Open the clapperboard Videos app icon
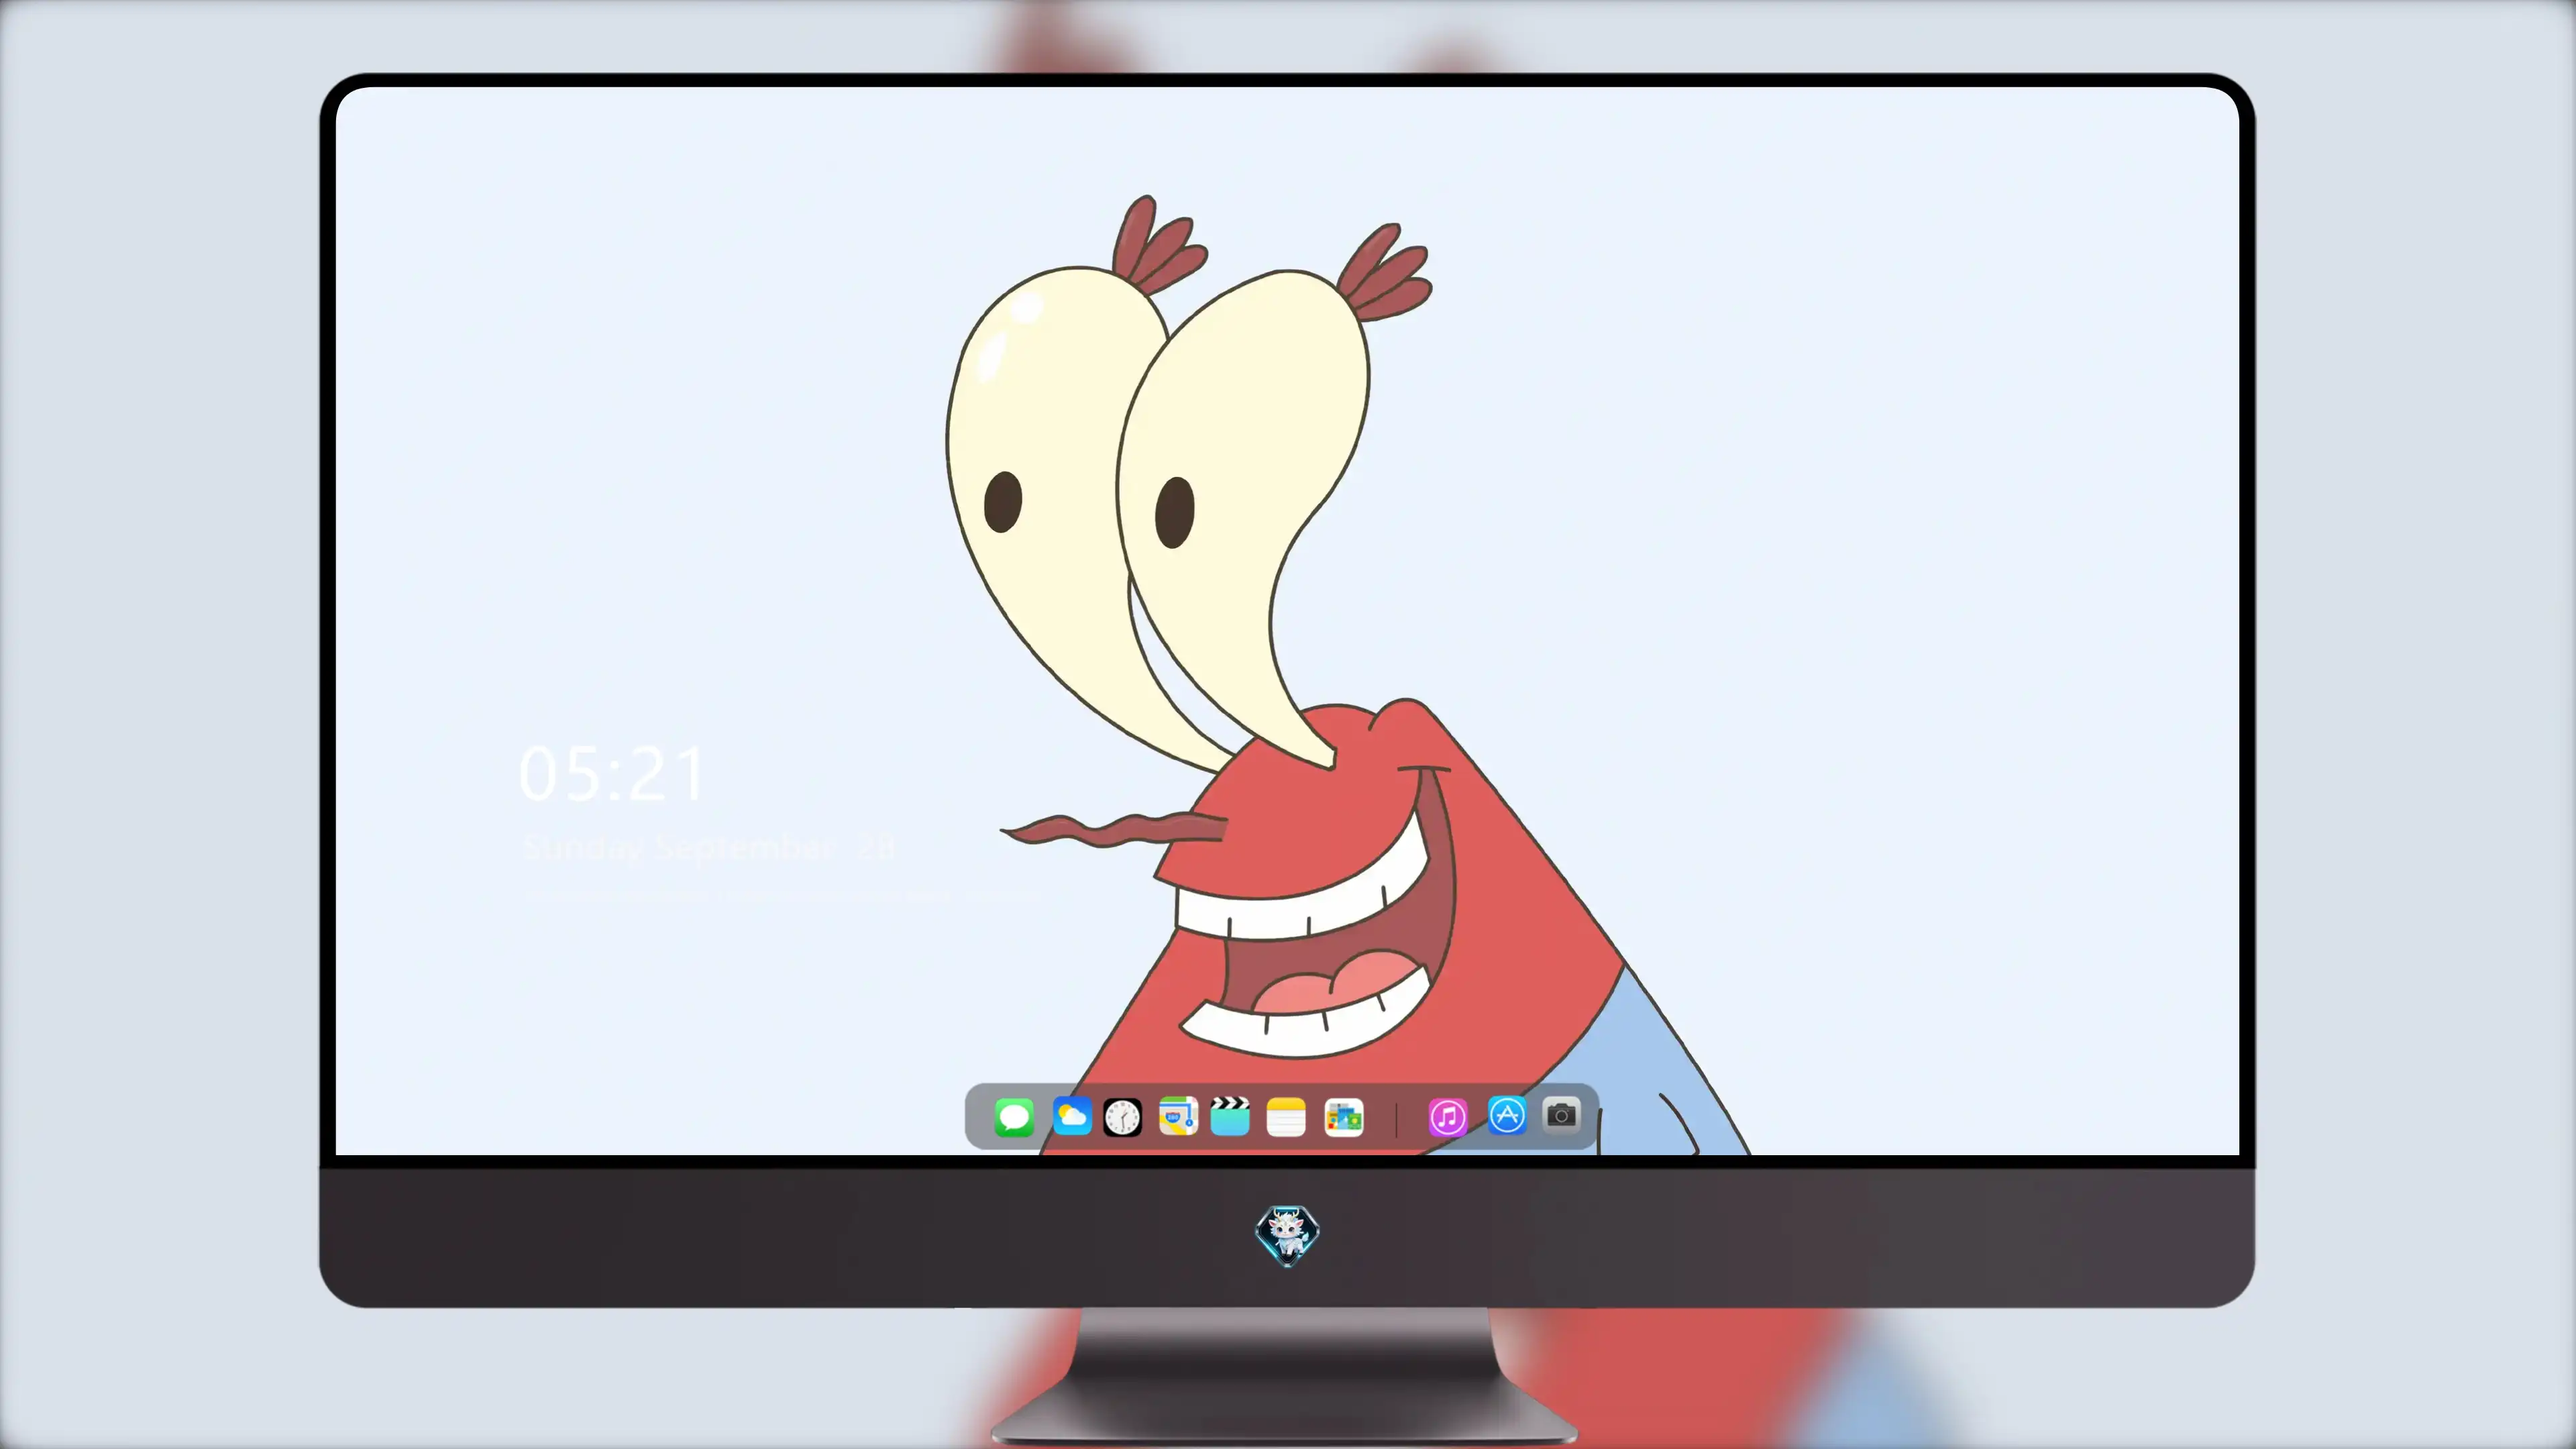The width and height of the screenshot is (2576, 1449). [1230, 1116]
